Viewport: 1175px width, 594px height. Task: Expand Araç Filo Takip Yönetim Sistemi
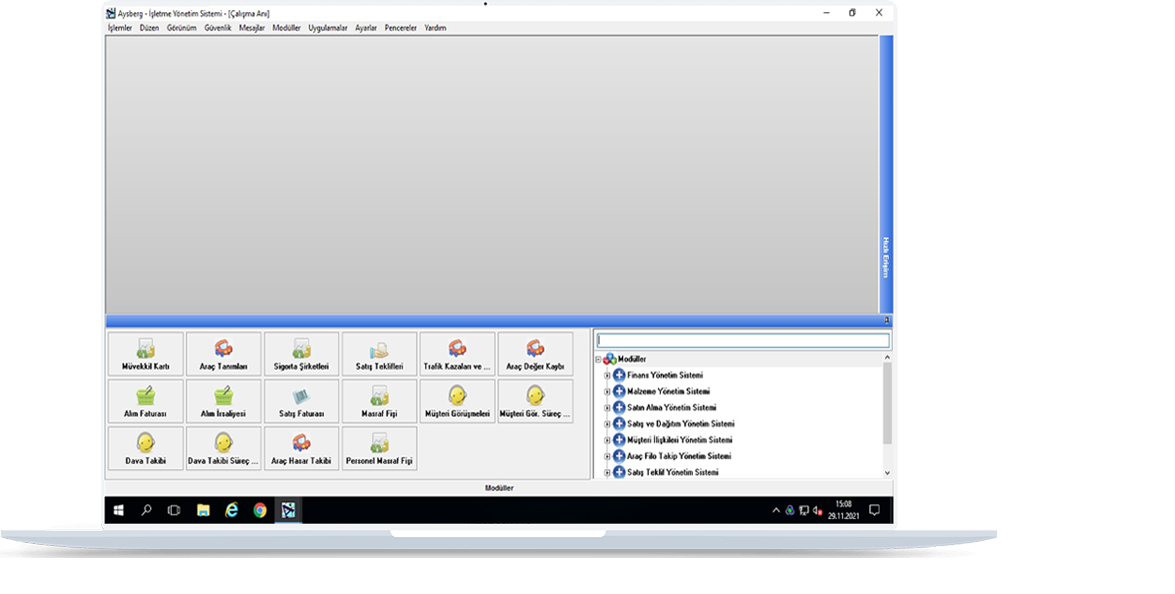tap(607, 456)
